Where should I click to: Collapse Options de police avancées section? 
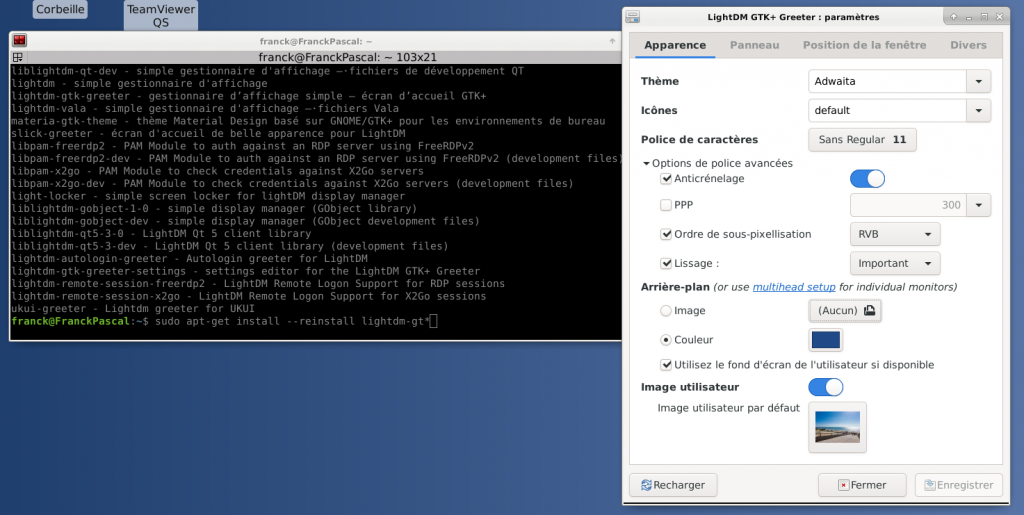pyautogui.click(x=646, y=163)
